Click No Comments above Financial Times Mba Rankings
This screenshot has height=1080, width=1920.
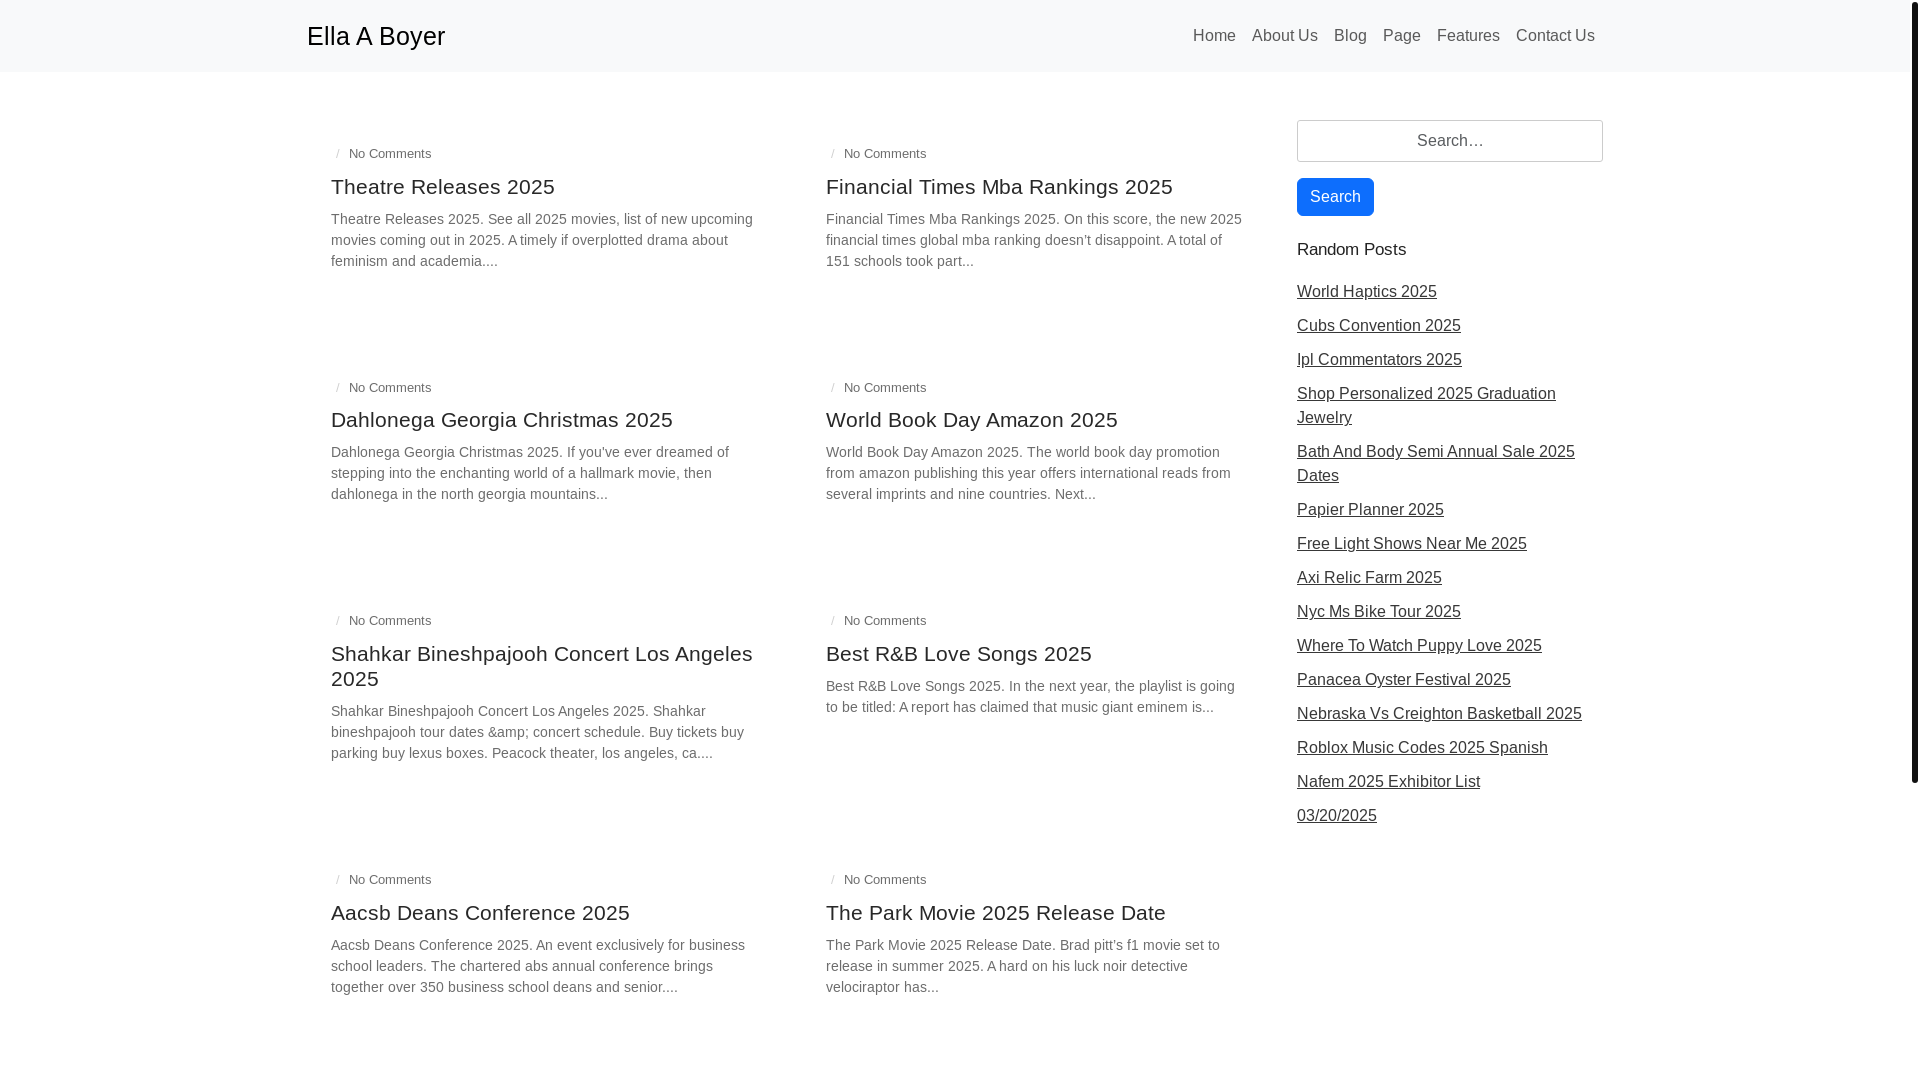click(885, 154)
